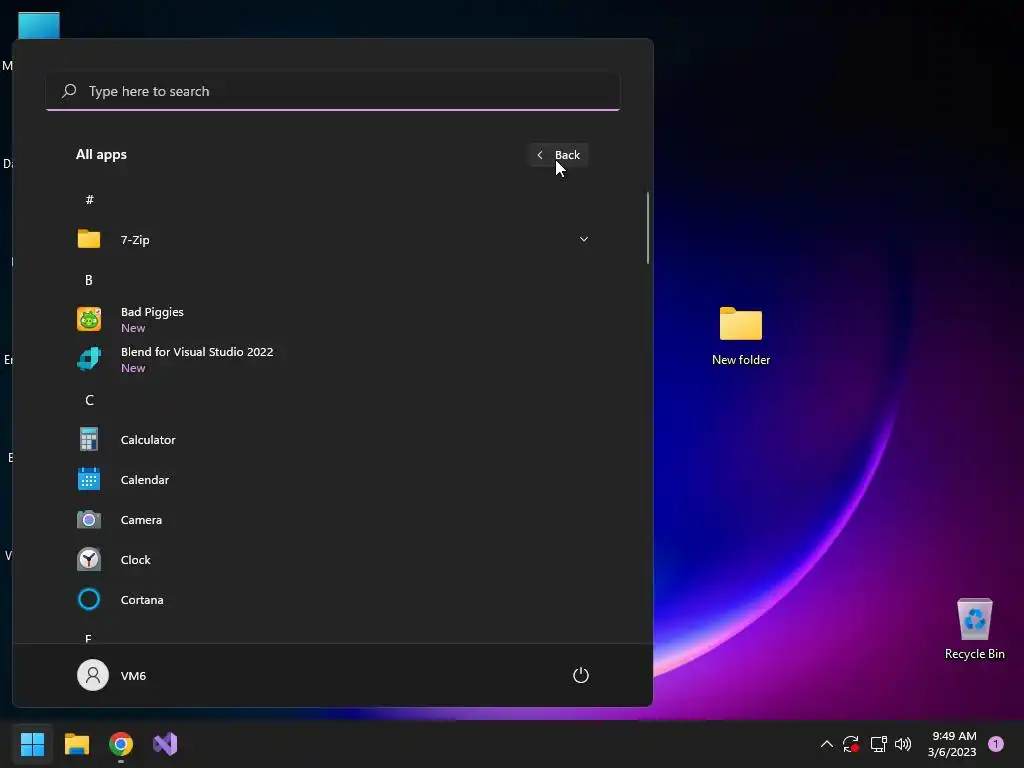Launch the Calculator app icon
This screenshot has height=768, width=1024.
tap(89, 440)
